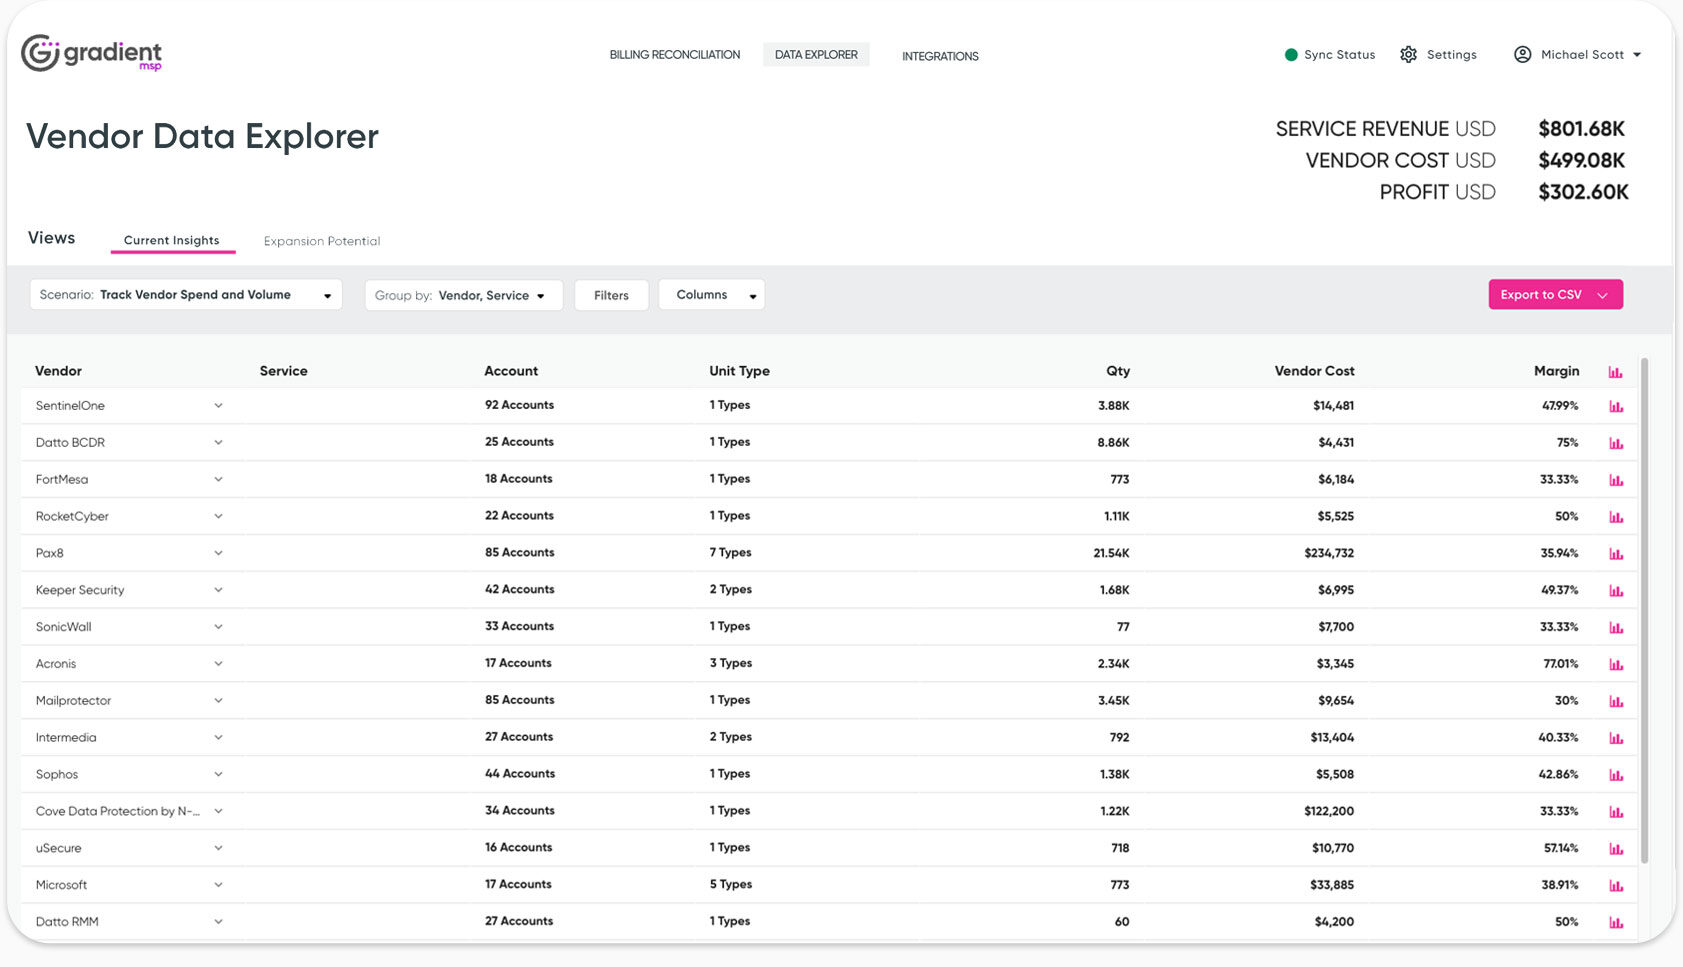
Task: Expand the Datto BCDR vendor row
Action: [218, 443]
